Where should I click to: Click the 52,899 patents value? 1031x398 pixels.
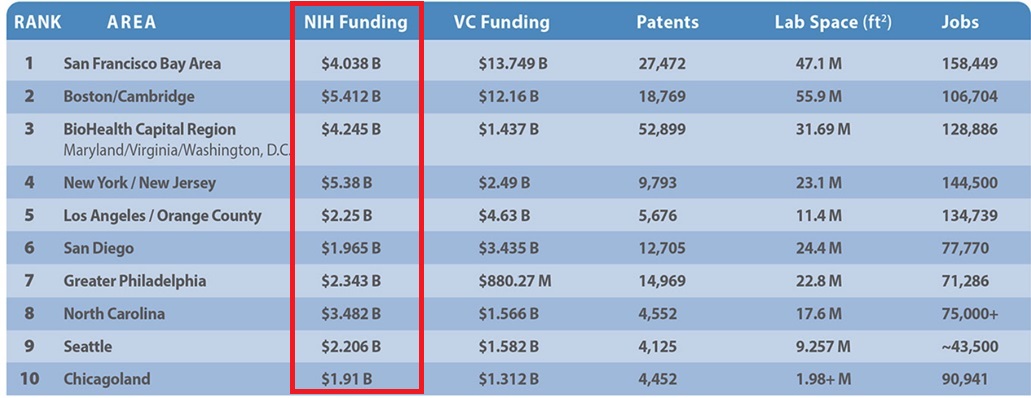(661, 130)
